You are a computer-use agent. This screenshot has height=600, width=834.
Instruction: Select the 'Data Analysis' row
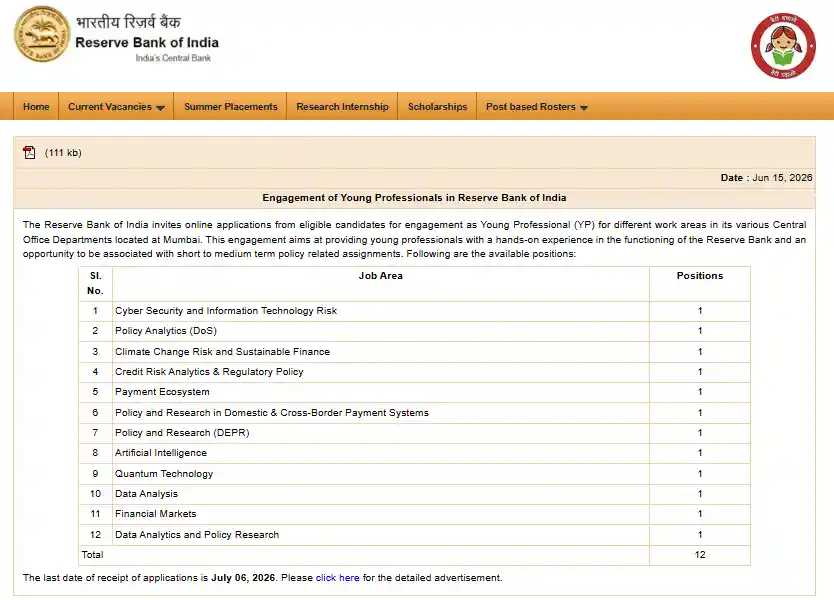click(x=414, y=494)
